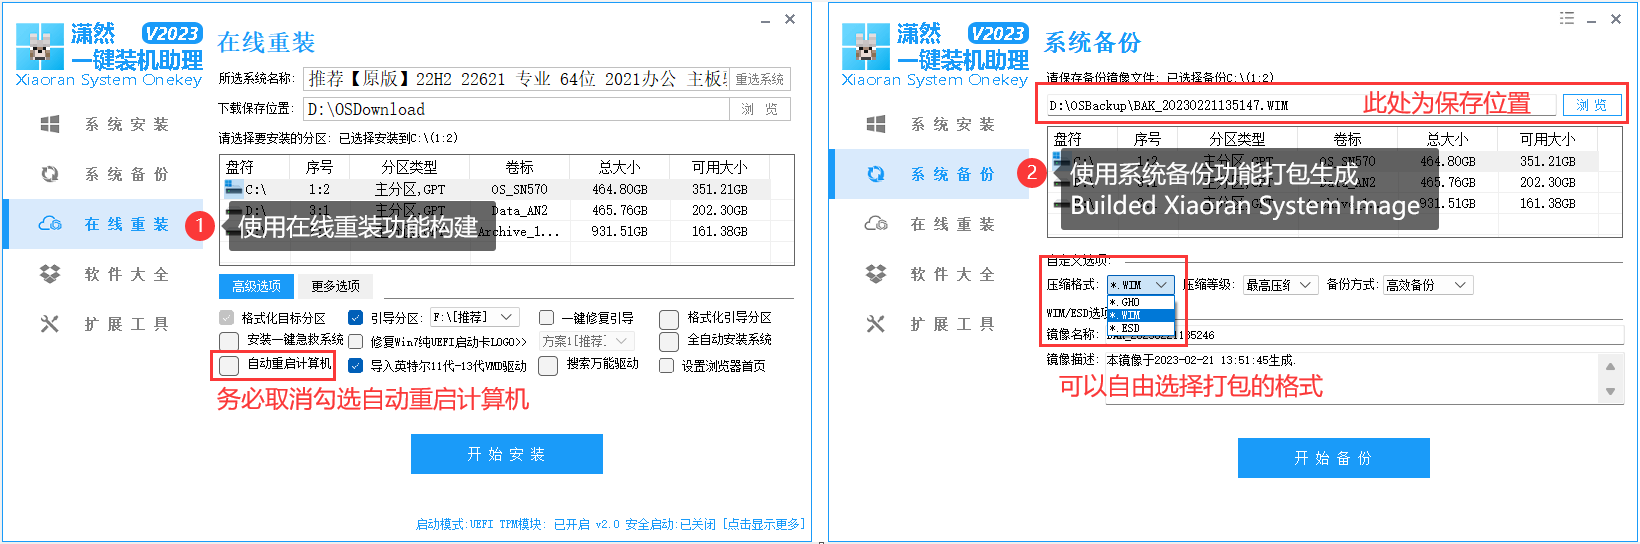Enable the 搜索万能驱动 checkbox

click(x=548, y=366)
